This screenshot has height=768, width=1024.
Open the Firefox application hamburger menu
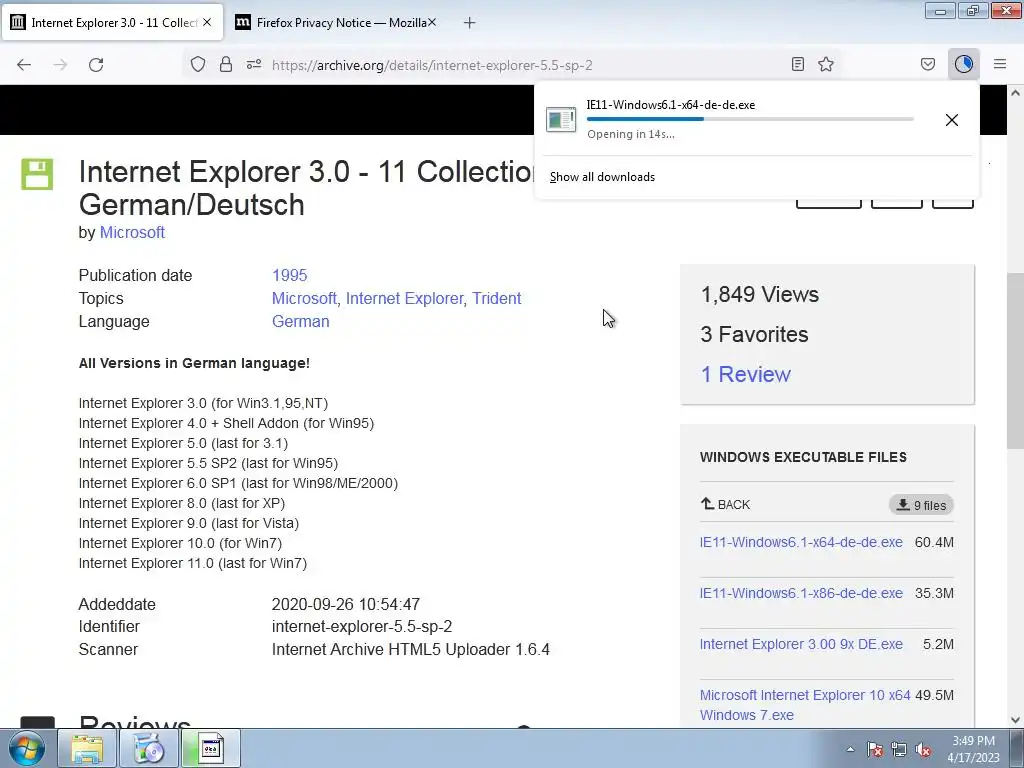pyautogui.click(x=1000, y=64)
